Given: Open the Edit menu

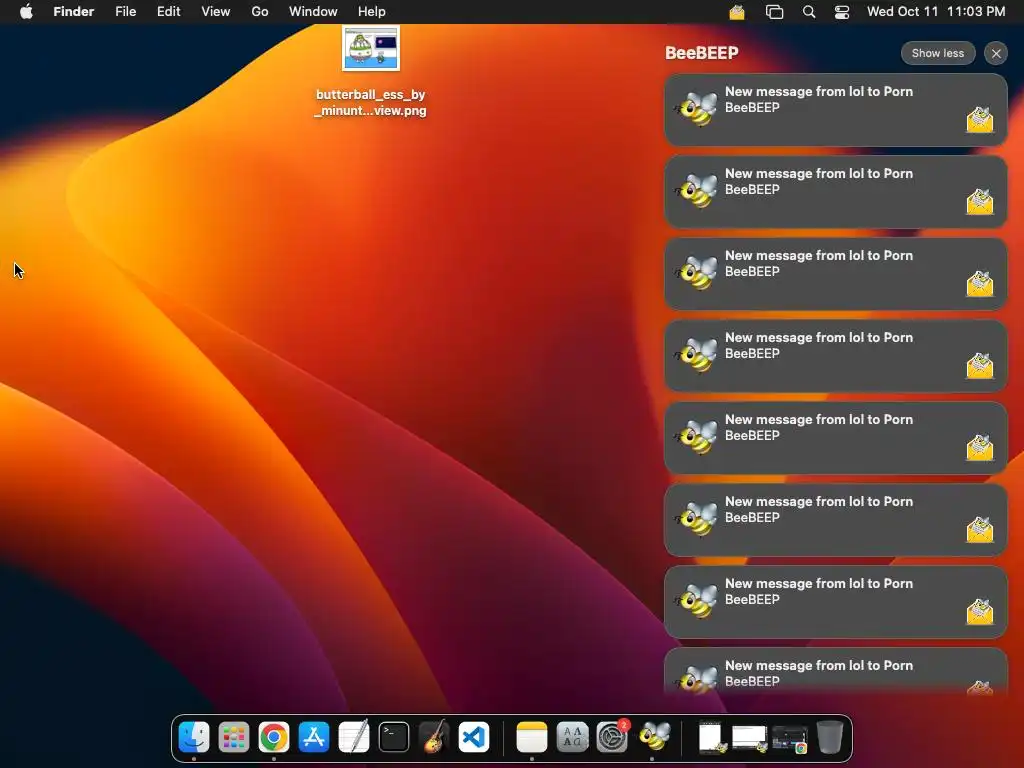Looking at the screenshot, I should tap(168, 12).
